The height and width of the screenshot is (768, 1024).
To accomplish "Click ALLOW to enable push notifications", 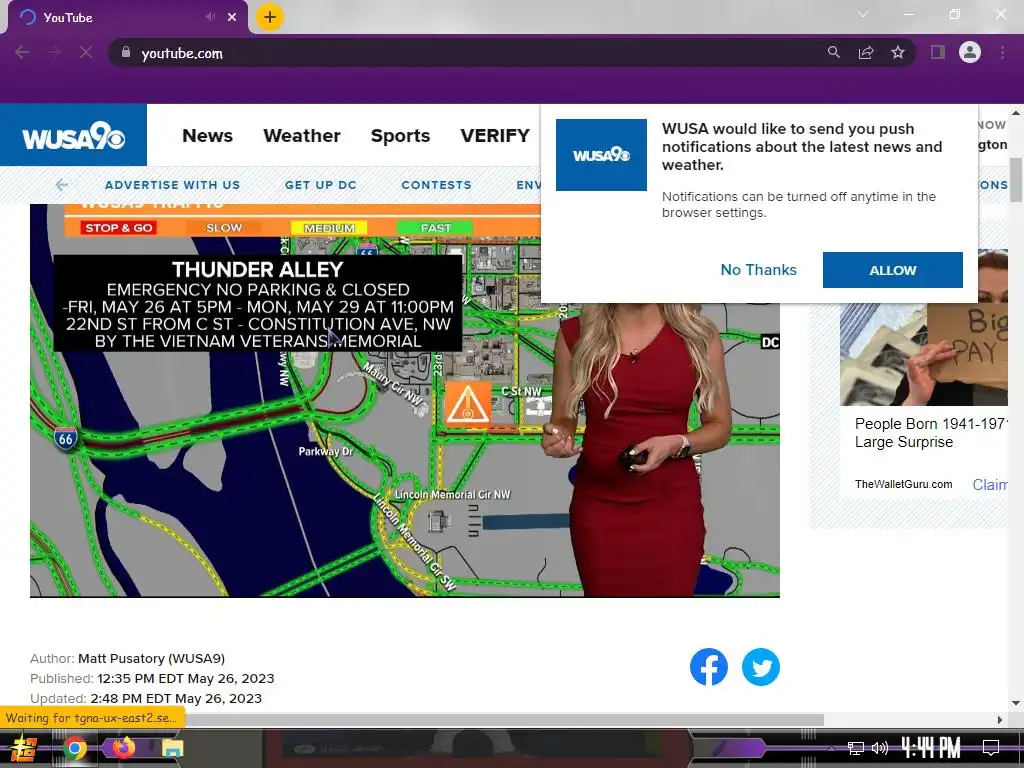I will pos(892,270).
